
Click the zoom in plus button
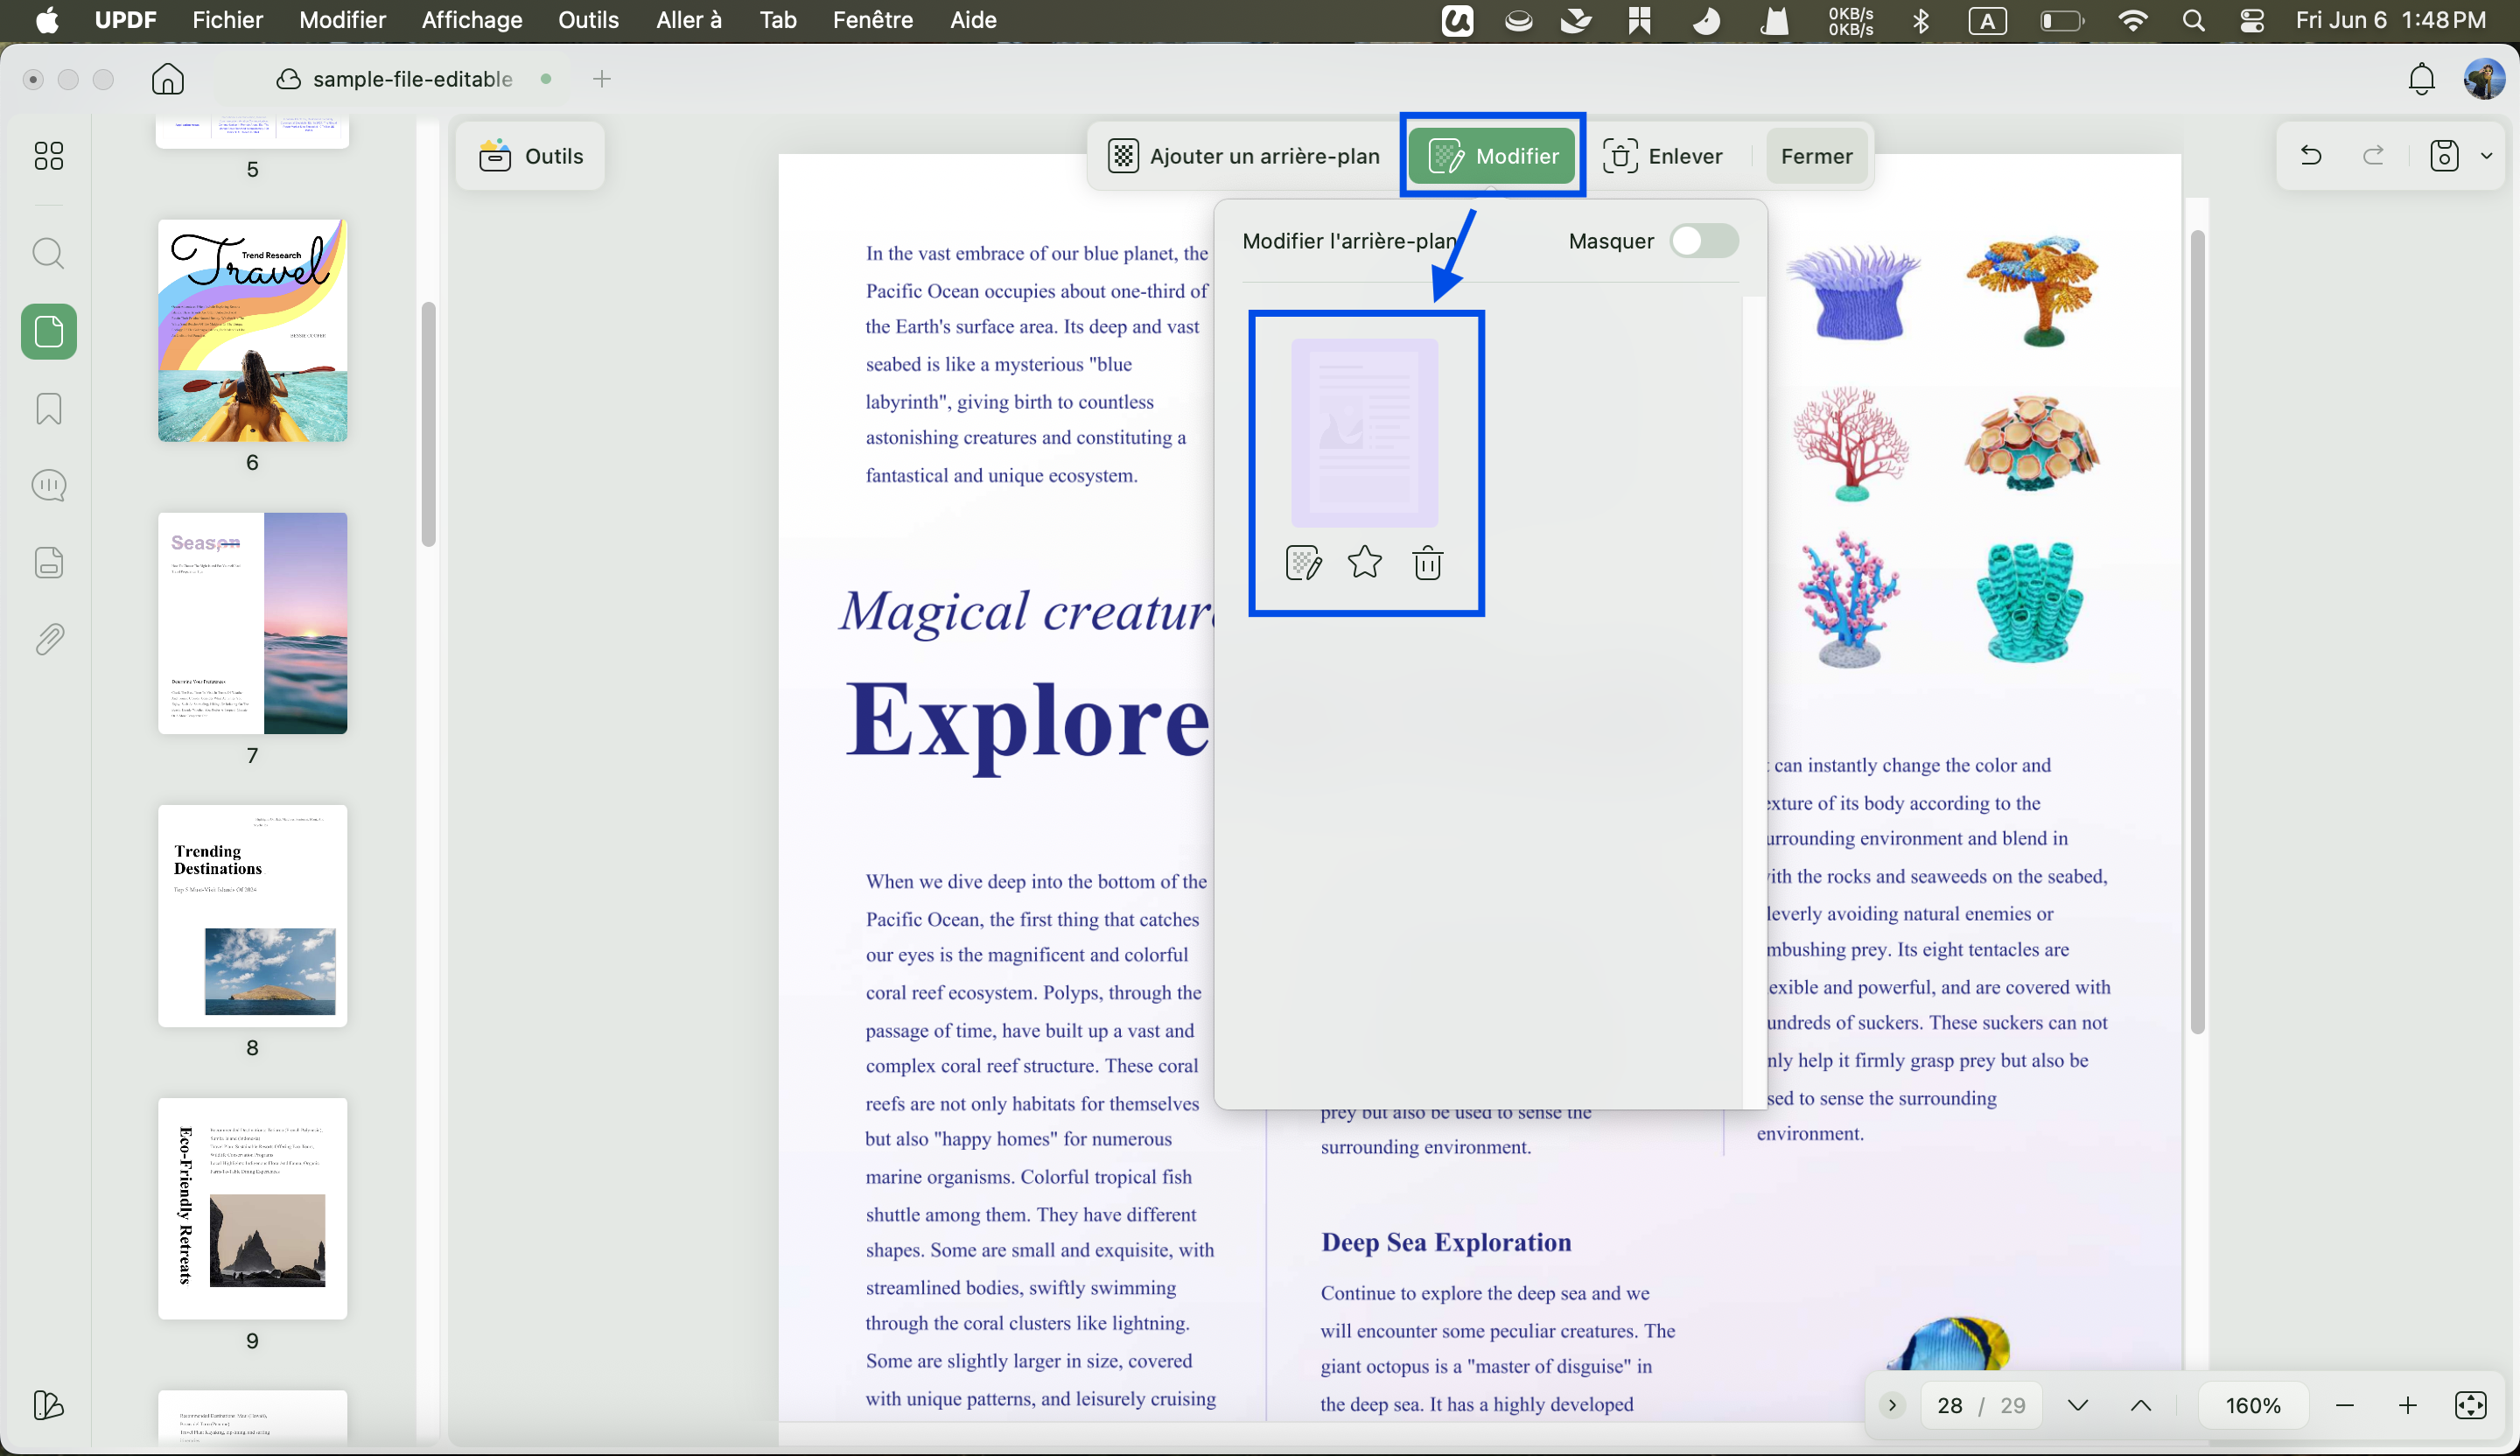coord(2408,1405)
